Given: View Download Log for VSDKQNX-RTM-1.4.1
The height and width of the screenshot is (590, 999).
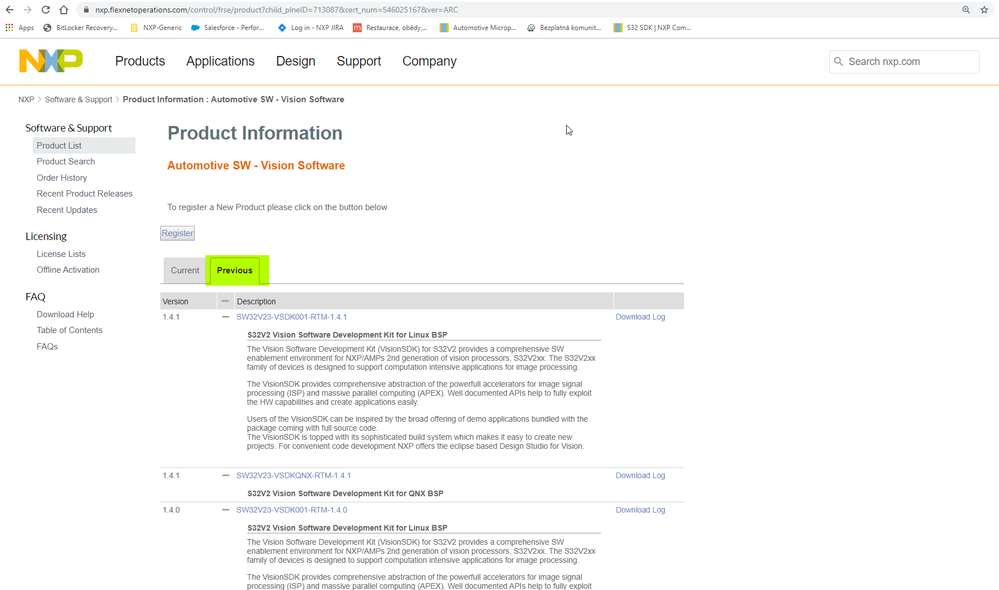Looking at the screenshot, I should coord(640,475).
